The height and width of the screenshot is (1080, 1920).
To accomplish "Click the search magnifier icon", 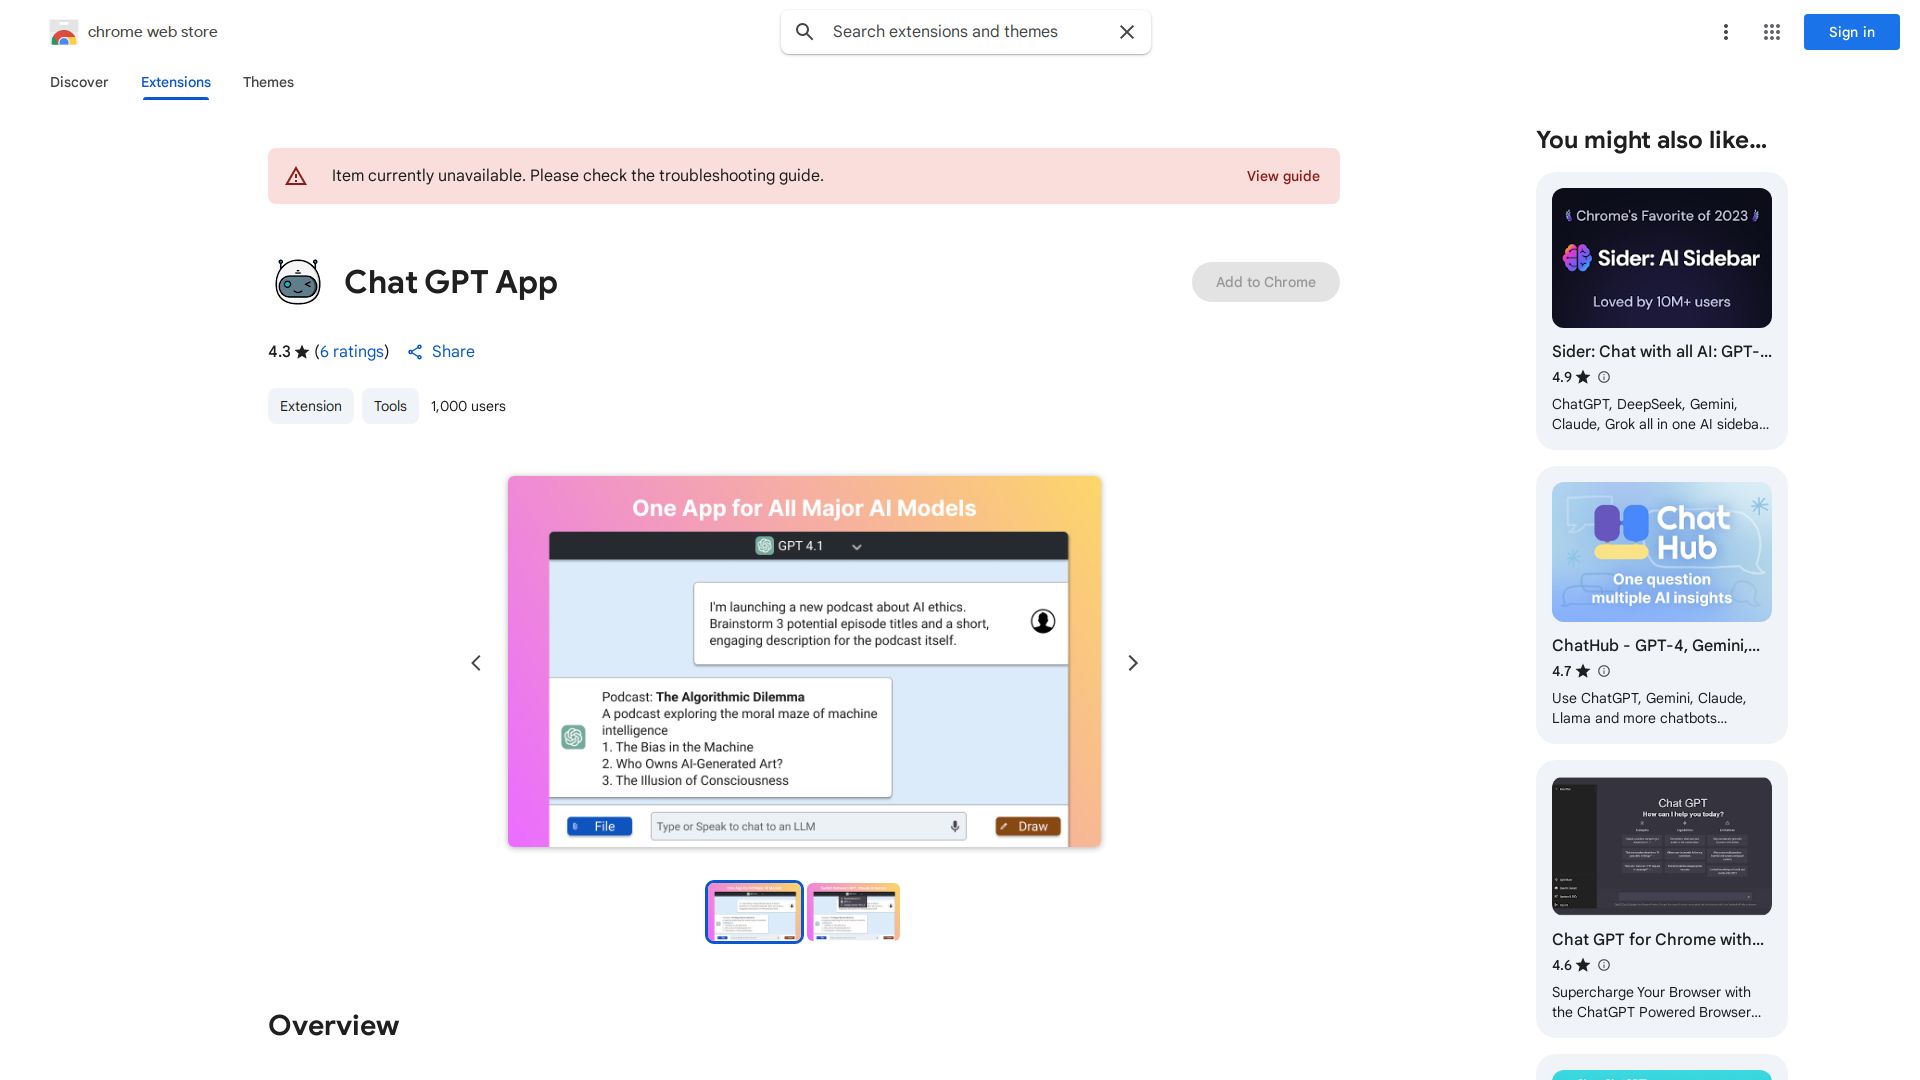I will click(x=804, y=32).
